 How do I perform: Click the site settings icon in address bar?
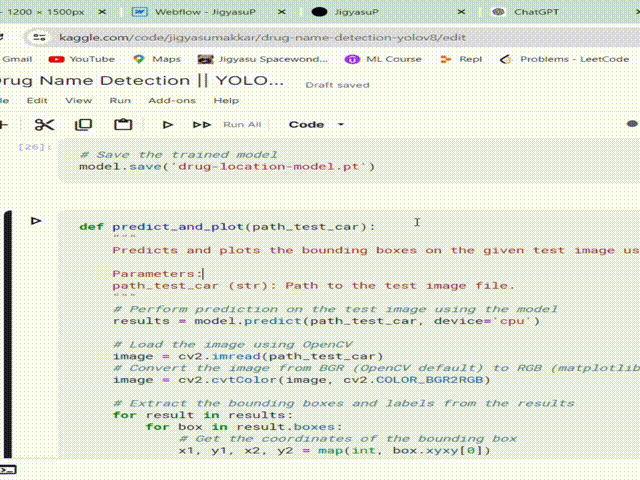tap(39, 38)
